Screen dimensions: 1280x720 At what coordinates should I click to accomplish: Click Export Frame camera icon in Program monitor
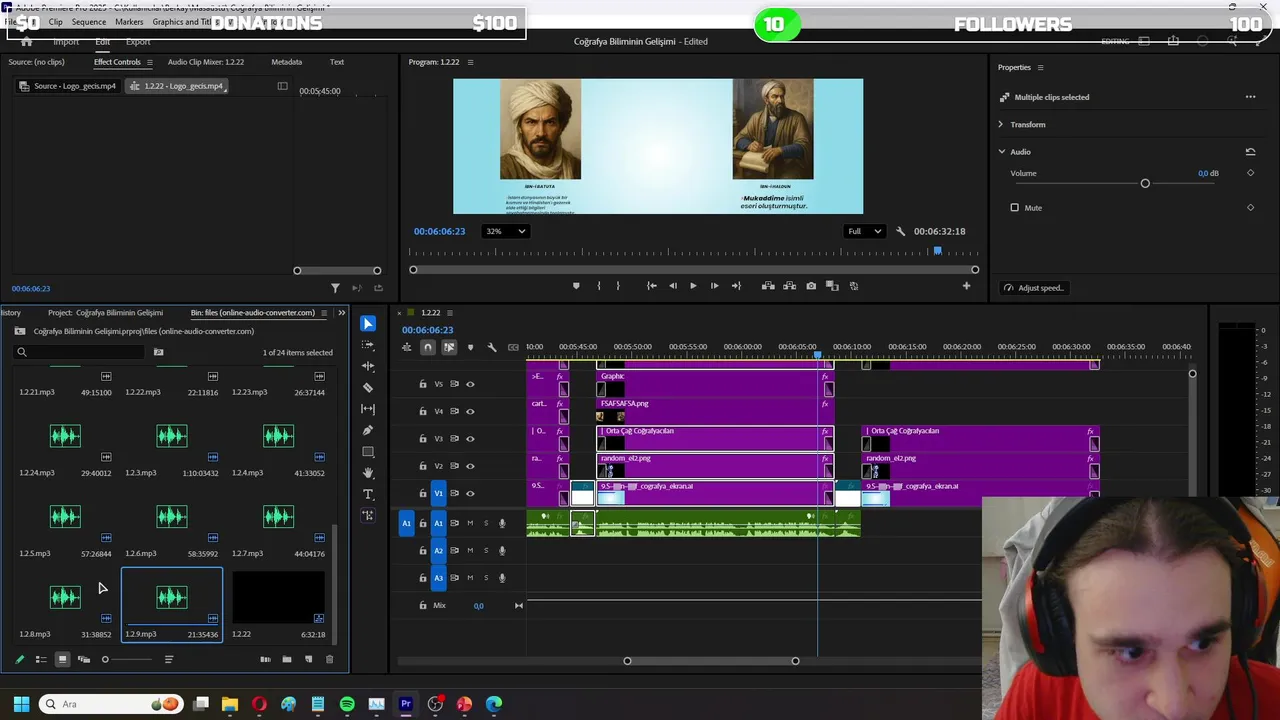(x=811, y=286)
